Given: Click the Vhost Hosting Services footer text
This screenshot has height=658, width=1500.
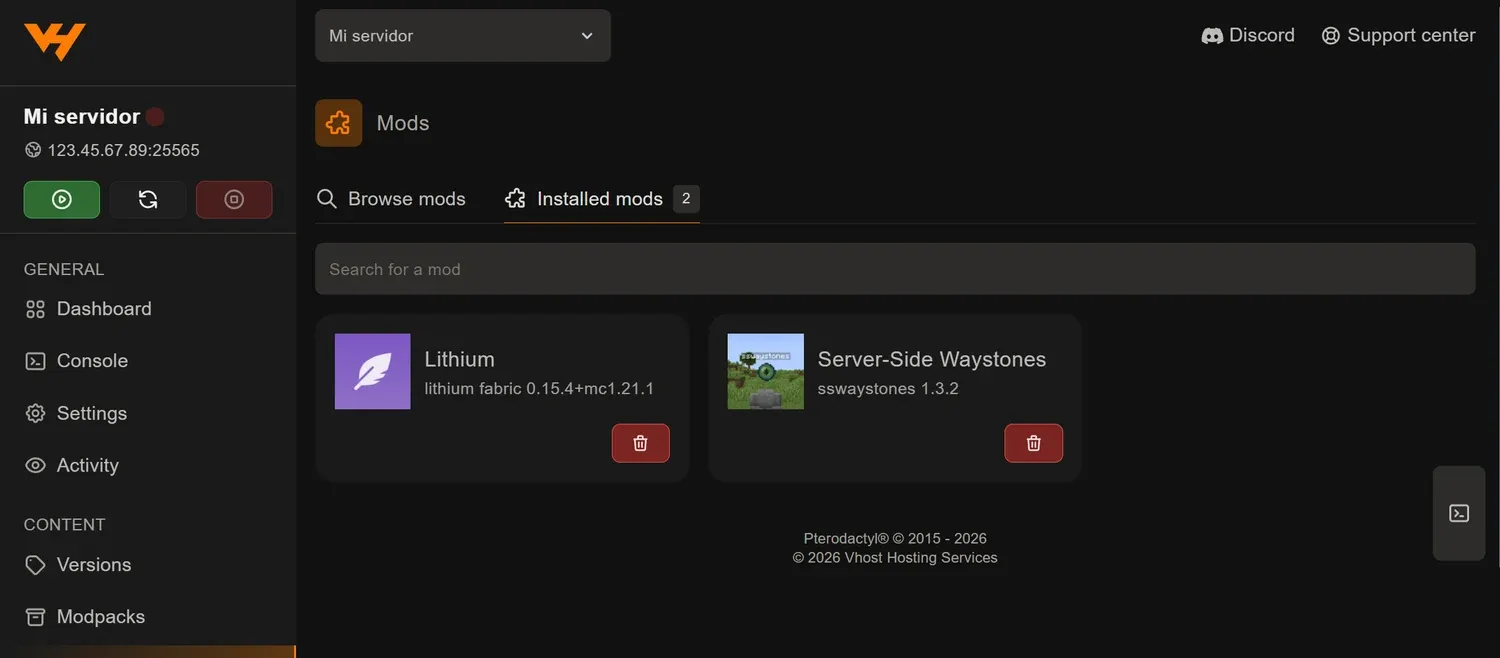Looking at the screenshot, I should (x=895, y=557).
